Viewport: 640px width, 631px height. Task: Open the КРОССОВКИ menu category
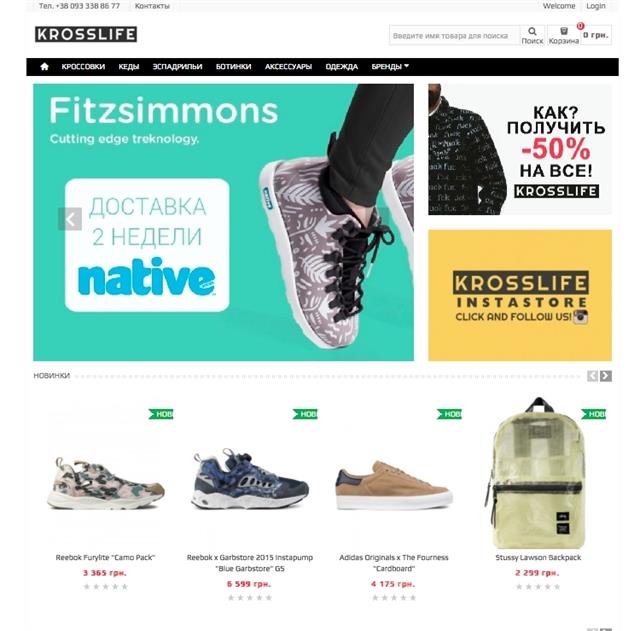click(x=83, y=67)
